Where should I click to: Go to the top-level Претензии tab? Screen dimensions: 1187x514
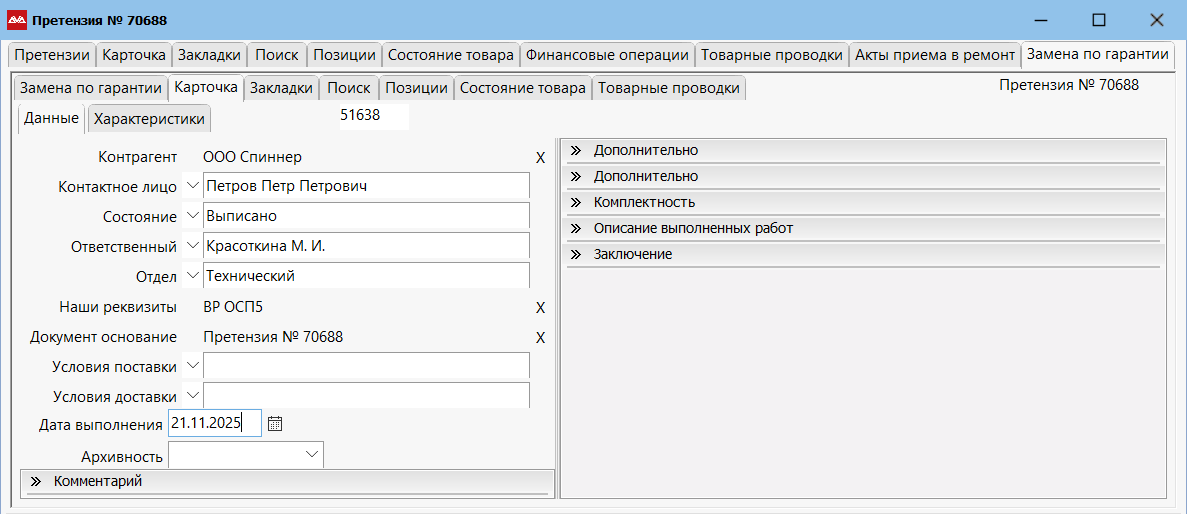pos(53,55)
